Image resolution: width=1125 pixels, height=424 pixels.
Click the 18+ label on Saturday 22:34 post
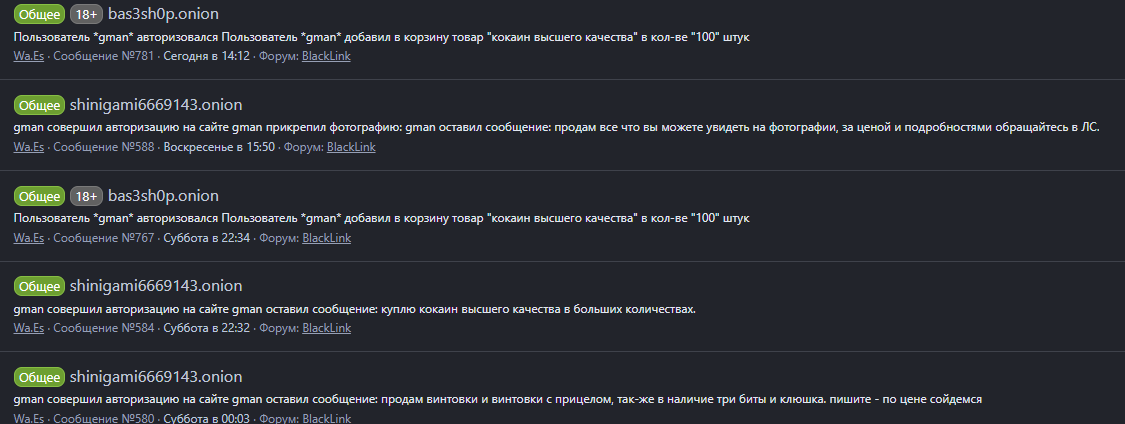pos(86,196)
